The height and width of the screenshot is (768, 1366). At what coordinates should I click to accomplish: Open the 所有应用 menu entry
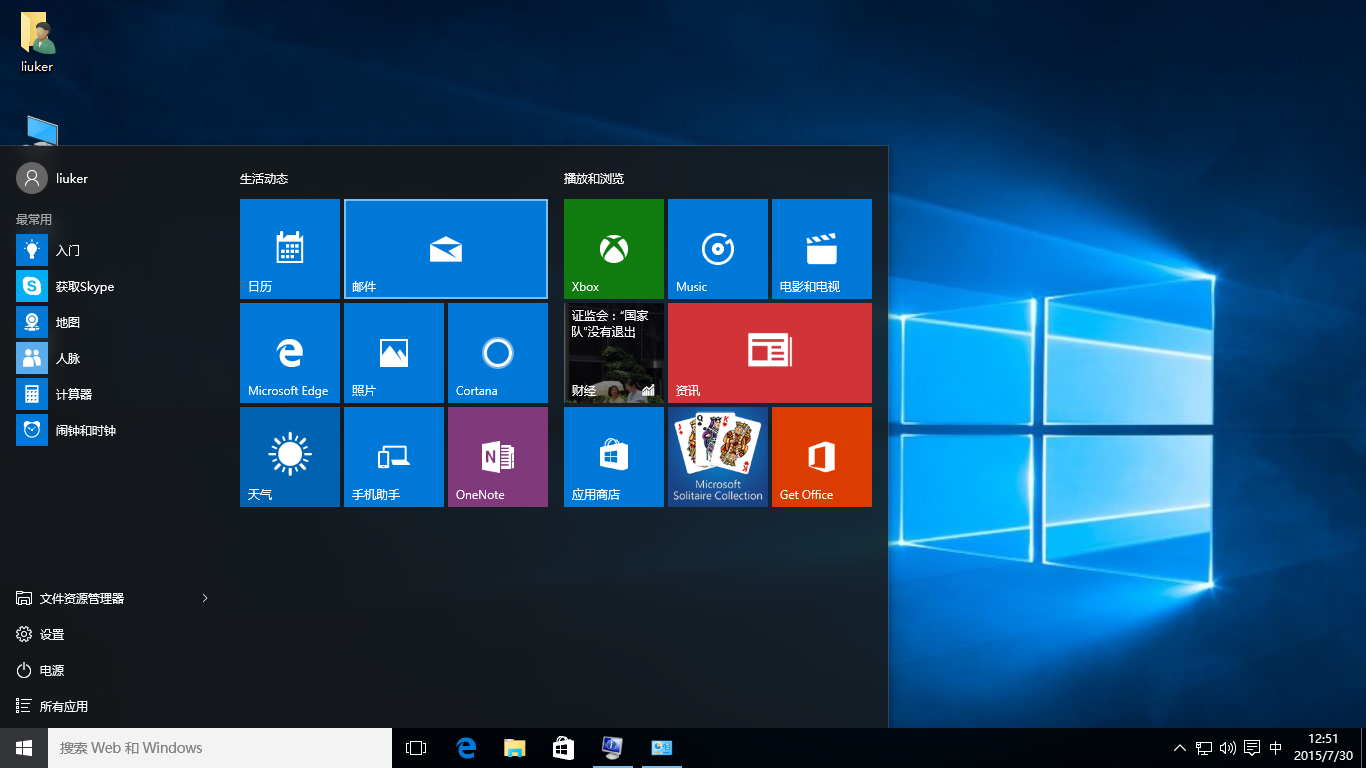[x=72, y=706]
